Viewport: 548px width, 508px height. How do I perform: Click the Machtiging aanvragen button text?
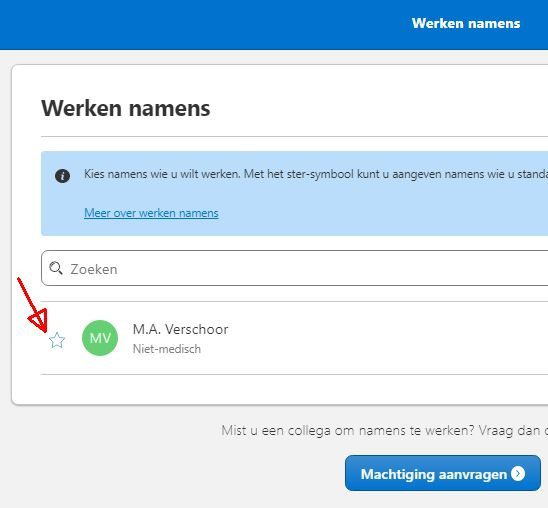tap(434, 474)
